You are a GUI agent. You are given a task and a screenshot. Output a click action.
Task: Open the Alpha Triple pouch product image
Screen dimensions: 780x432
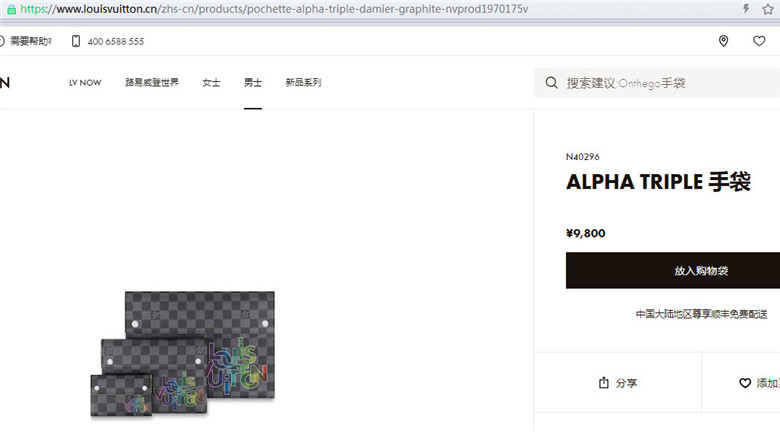183,354
